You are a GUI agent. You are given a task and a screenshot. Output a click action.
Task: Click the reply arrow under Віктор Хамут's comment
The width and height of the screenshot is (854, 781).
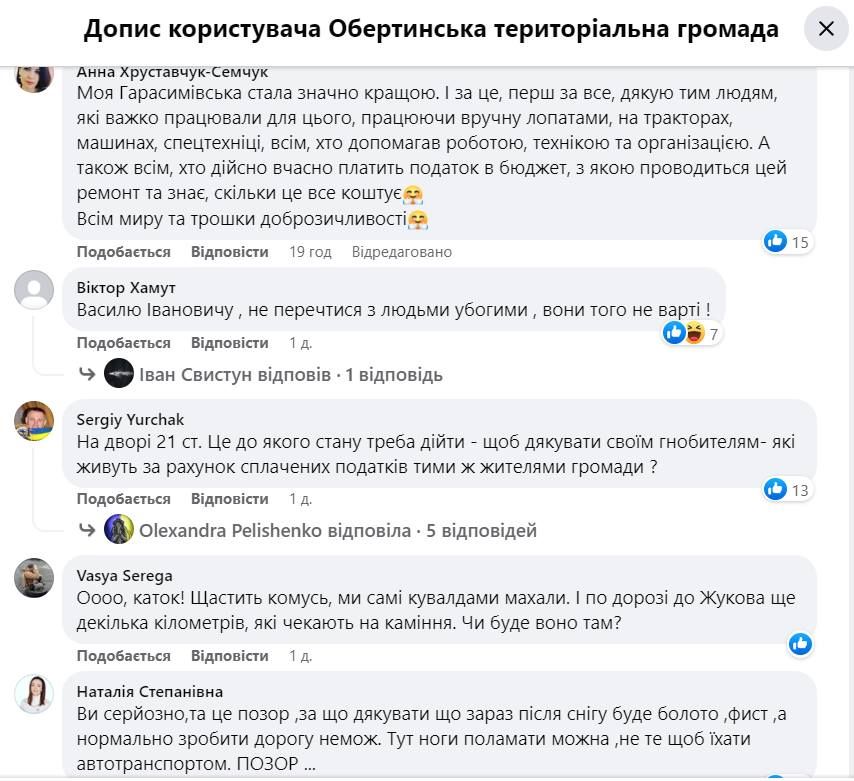pos(88,373)
